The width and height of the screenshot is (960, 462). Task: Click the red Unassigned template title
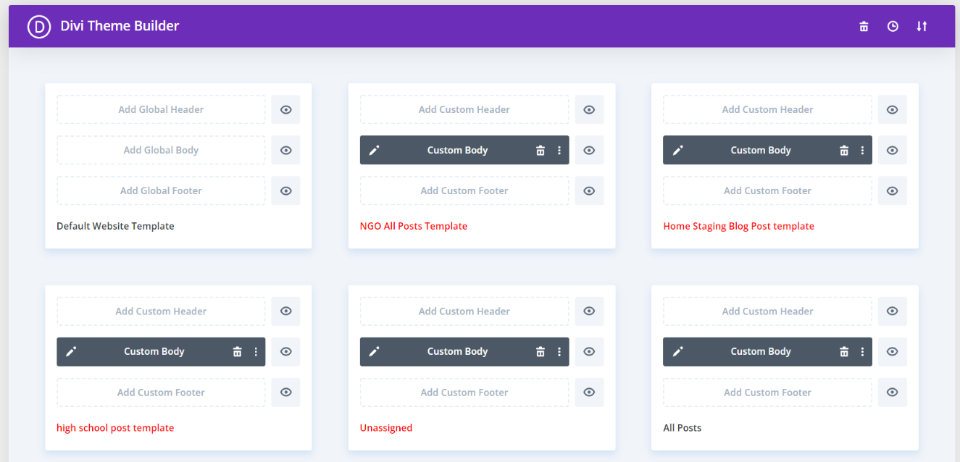pos(386,428)
